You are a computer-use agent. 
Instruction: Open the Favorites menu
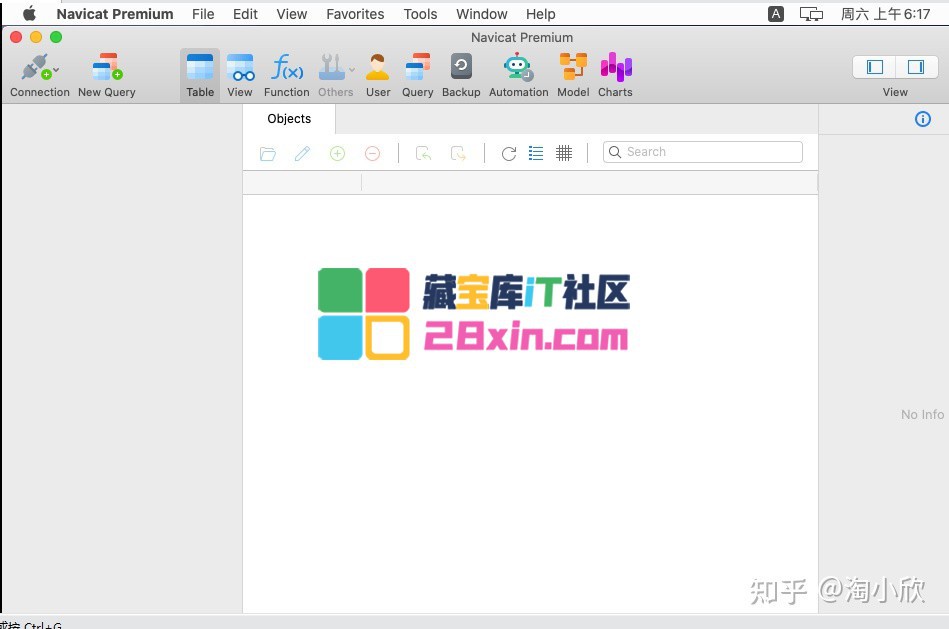tap(355, 14)
